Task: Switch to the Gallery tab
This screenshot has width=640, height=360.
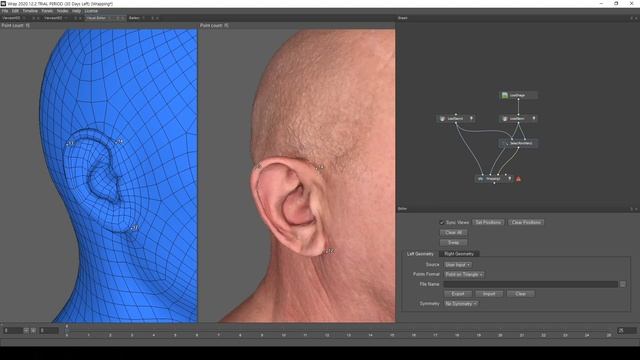Action: (x=134, y=18)
